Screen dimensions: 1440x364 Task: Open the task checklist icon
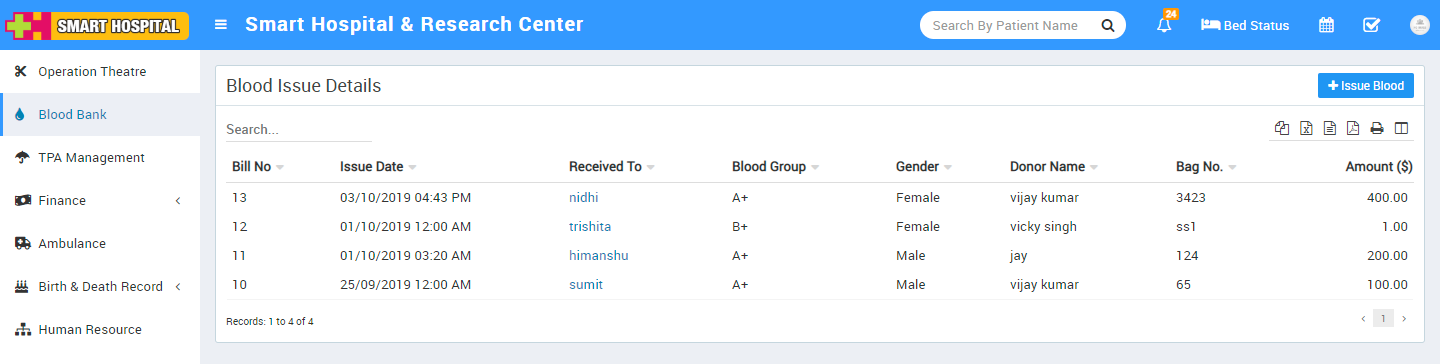[x=1372, y=25]
